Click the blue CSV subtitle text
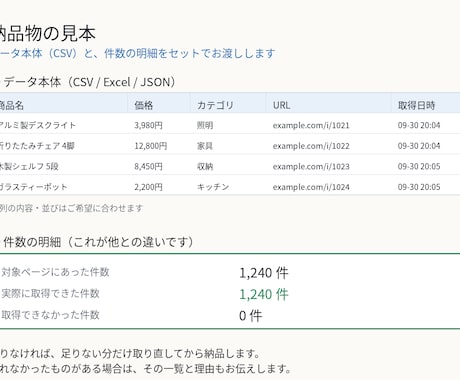 click(x=137, y=53)
